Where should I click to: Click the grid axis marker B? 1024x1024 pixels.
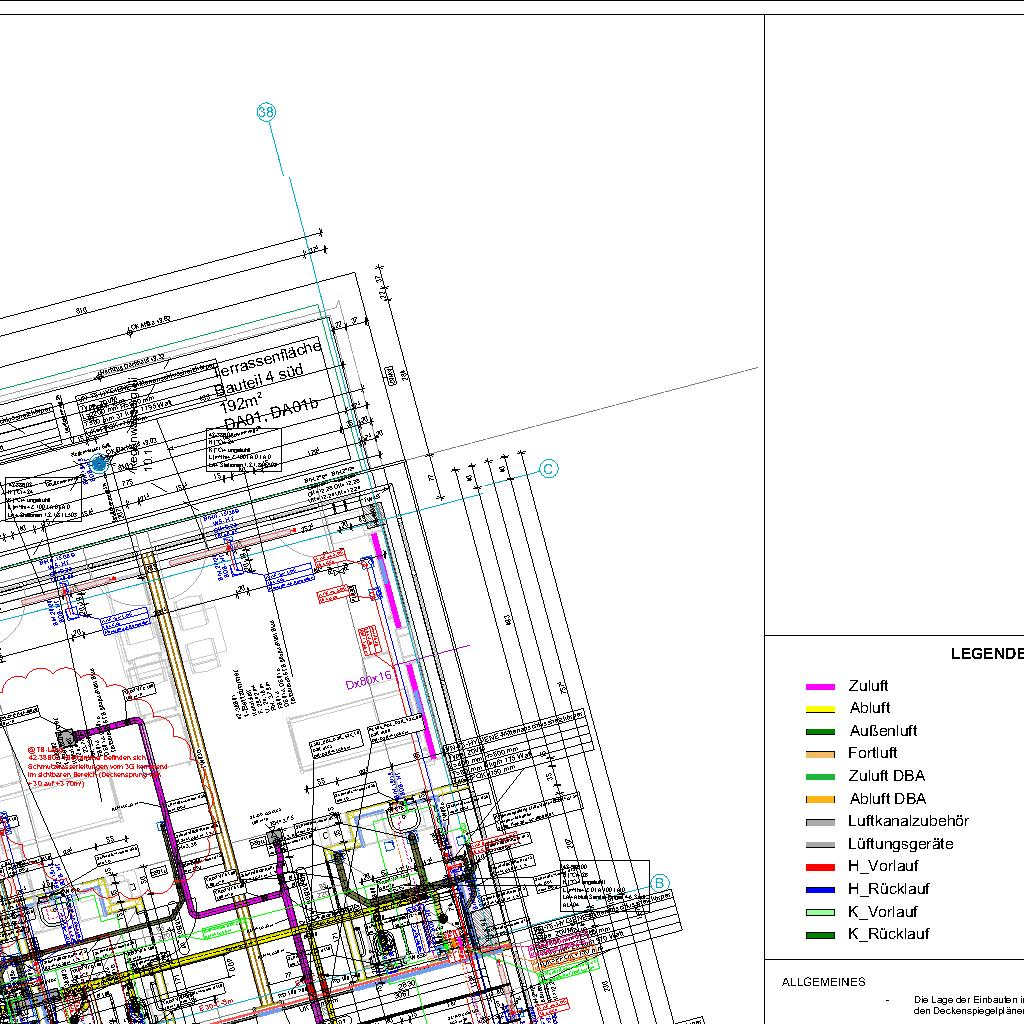[x=659, y=883]
